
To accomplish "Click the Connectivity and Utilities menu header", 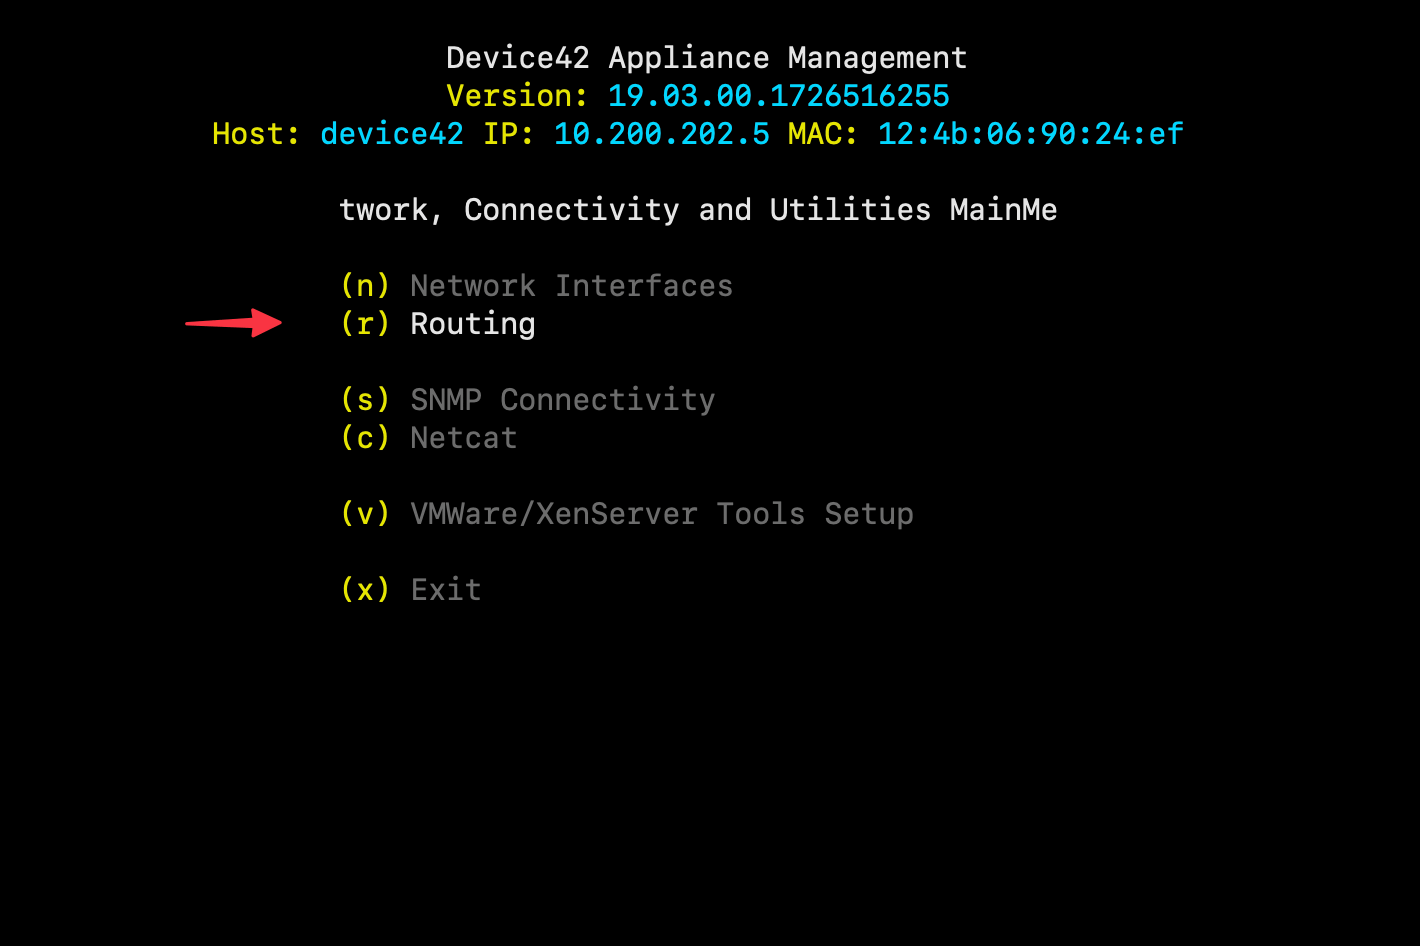I will 698,209.
